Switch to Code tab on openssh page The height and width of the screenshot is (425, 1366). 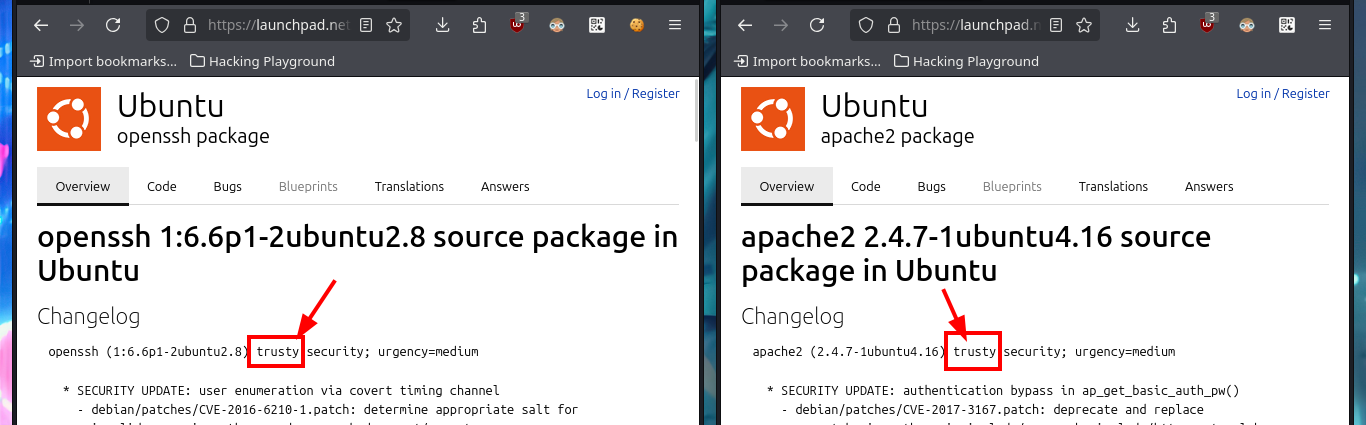[x=162, y=186]
